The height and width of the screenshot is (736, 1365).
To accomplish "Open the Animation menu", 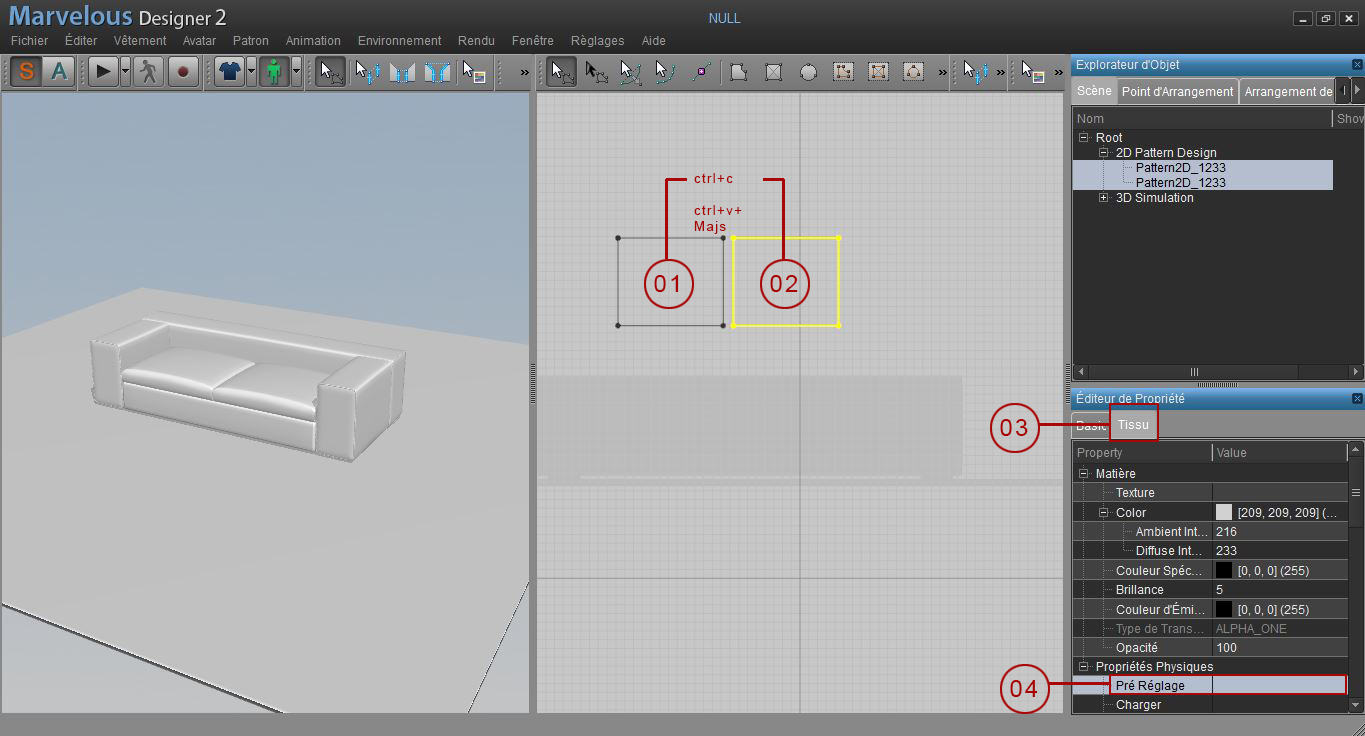I will tap(313, 41).
